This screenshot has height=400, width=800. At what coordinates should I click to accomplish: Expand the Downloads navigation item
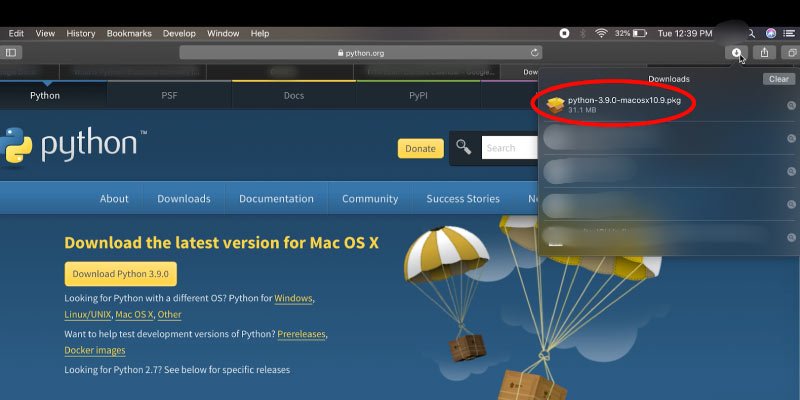(x=184, y=199)
